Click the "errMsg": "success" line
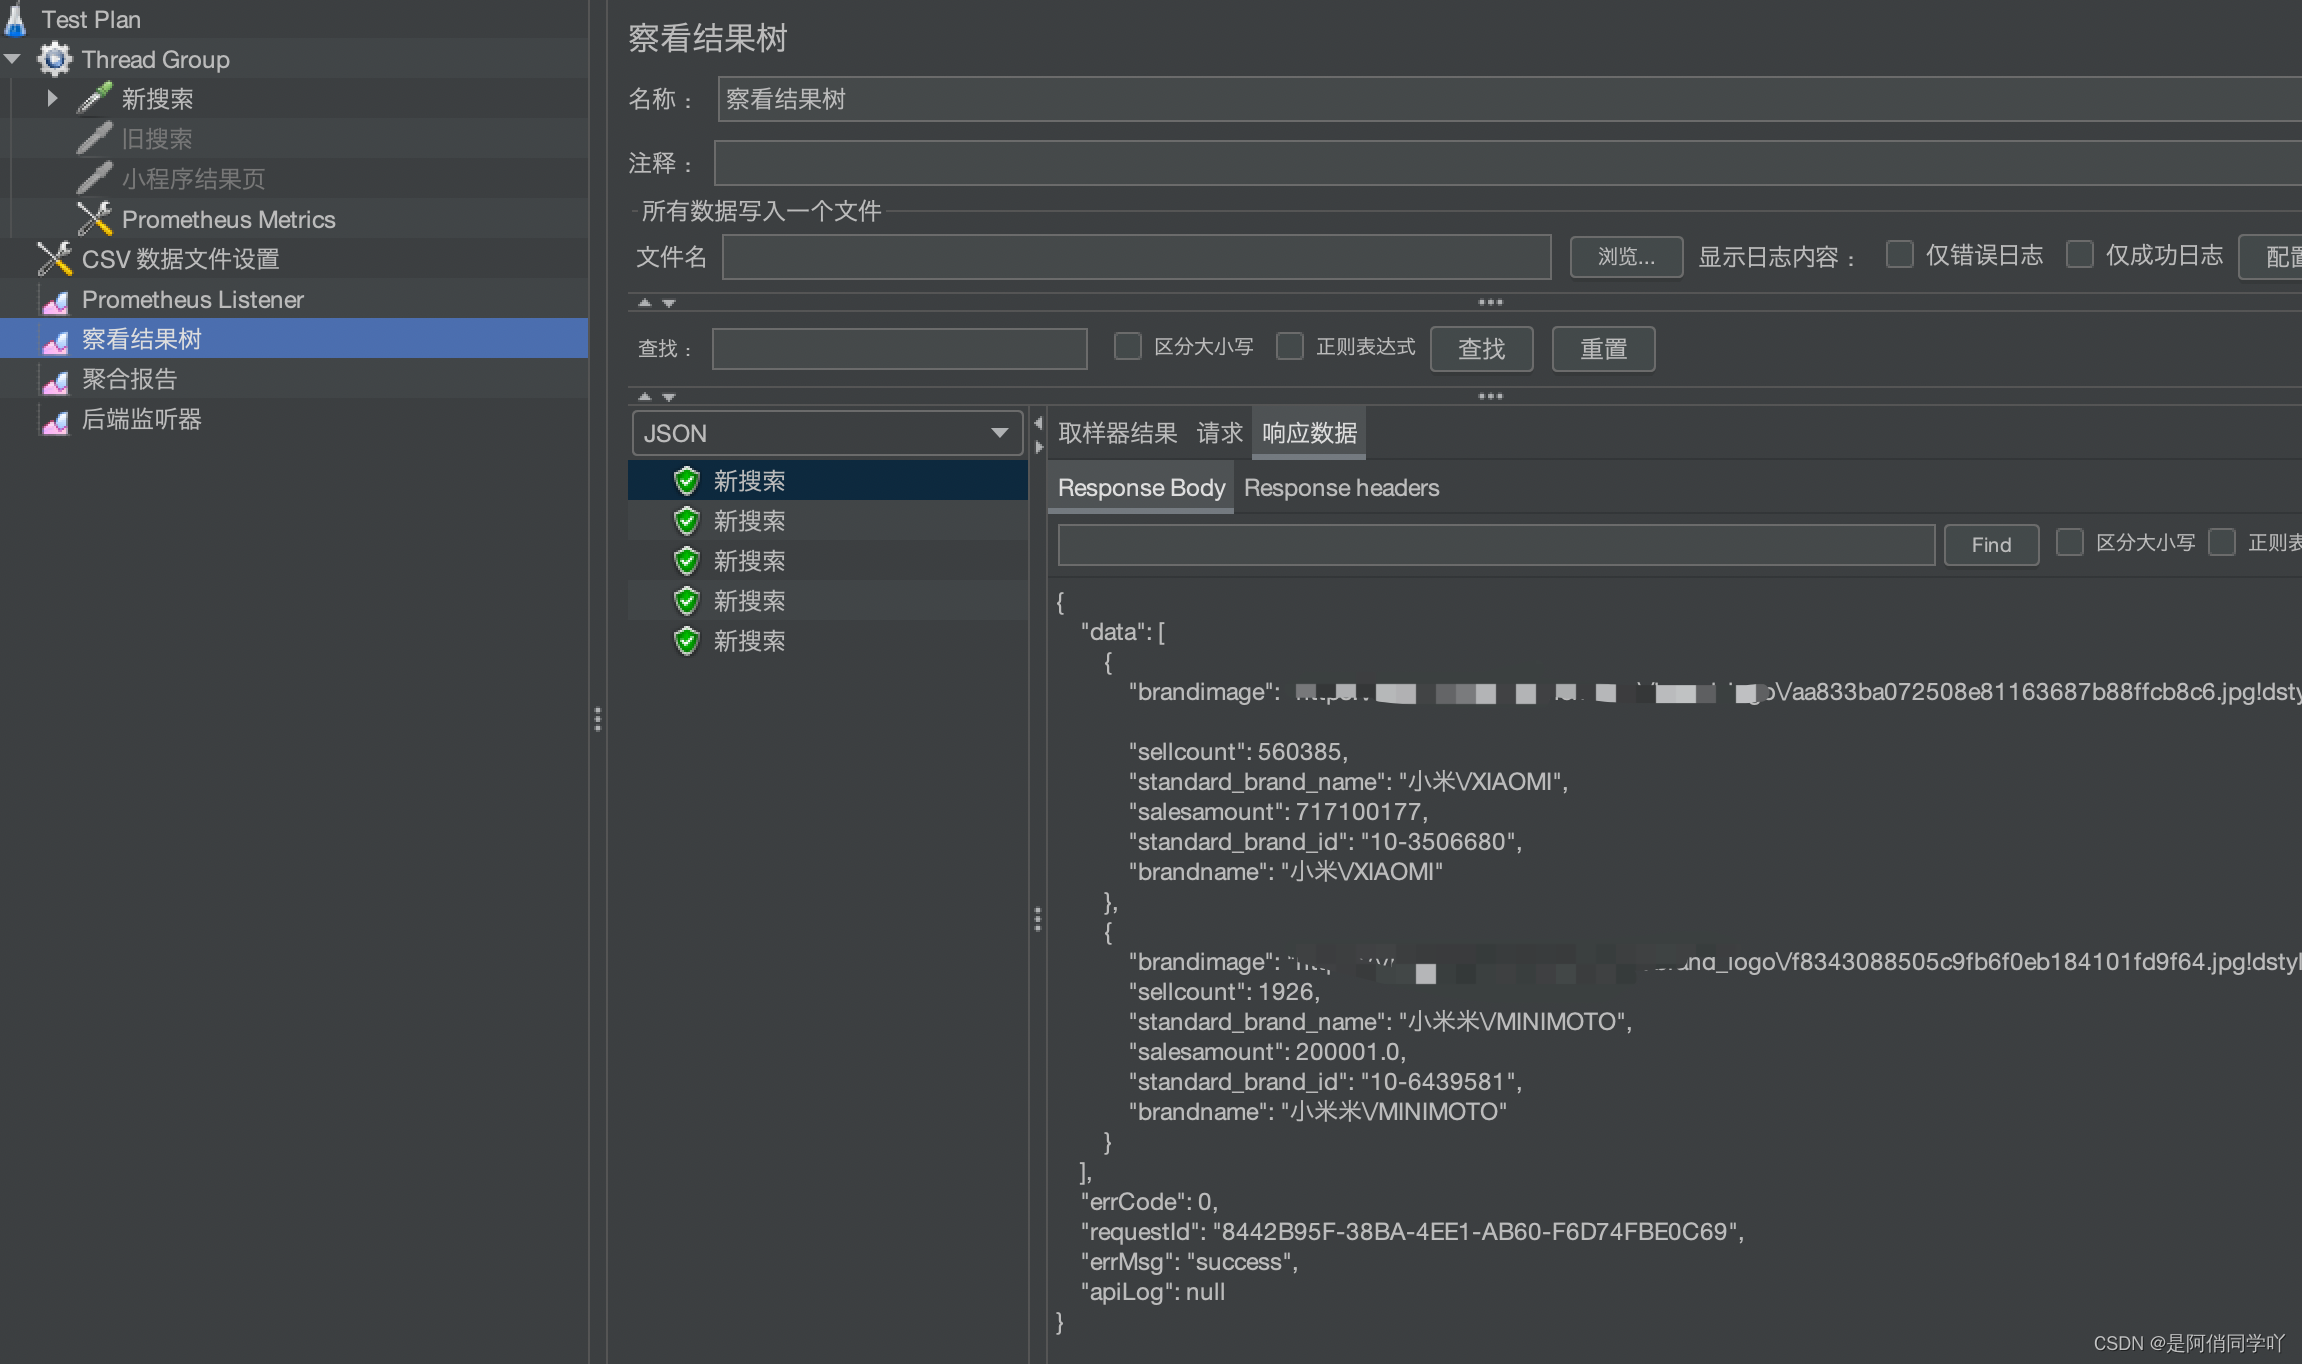This screenshot has width=2302, height=1364. point(1189,1262)
